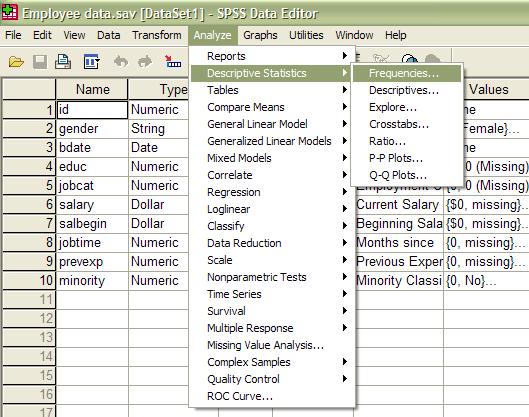The image size is (529, 417).
Task: Expand the Correlate submenu arrow
Action: [344, 174]
